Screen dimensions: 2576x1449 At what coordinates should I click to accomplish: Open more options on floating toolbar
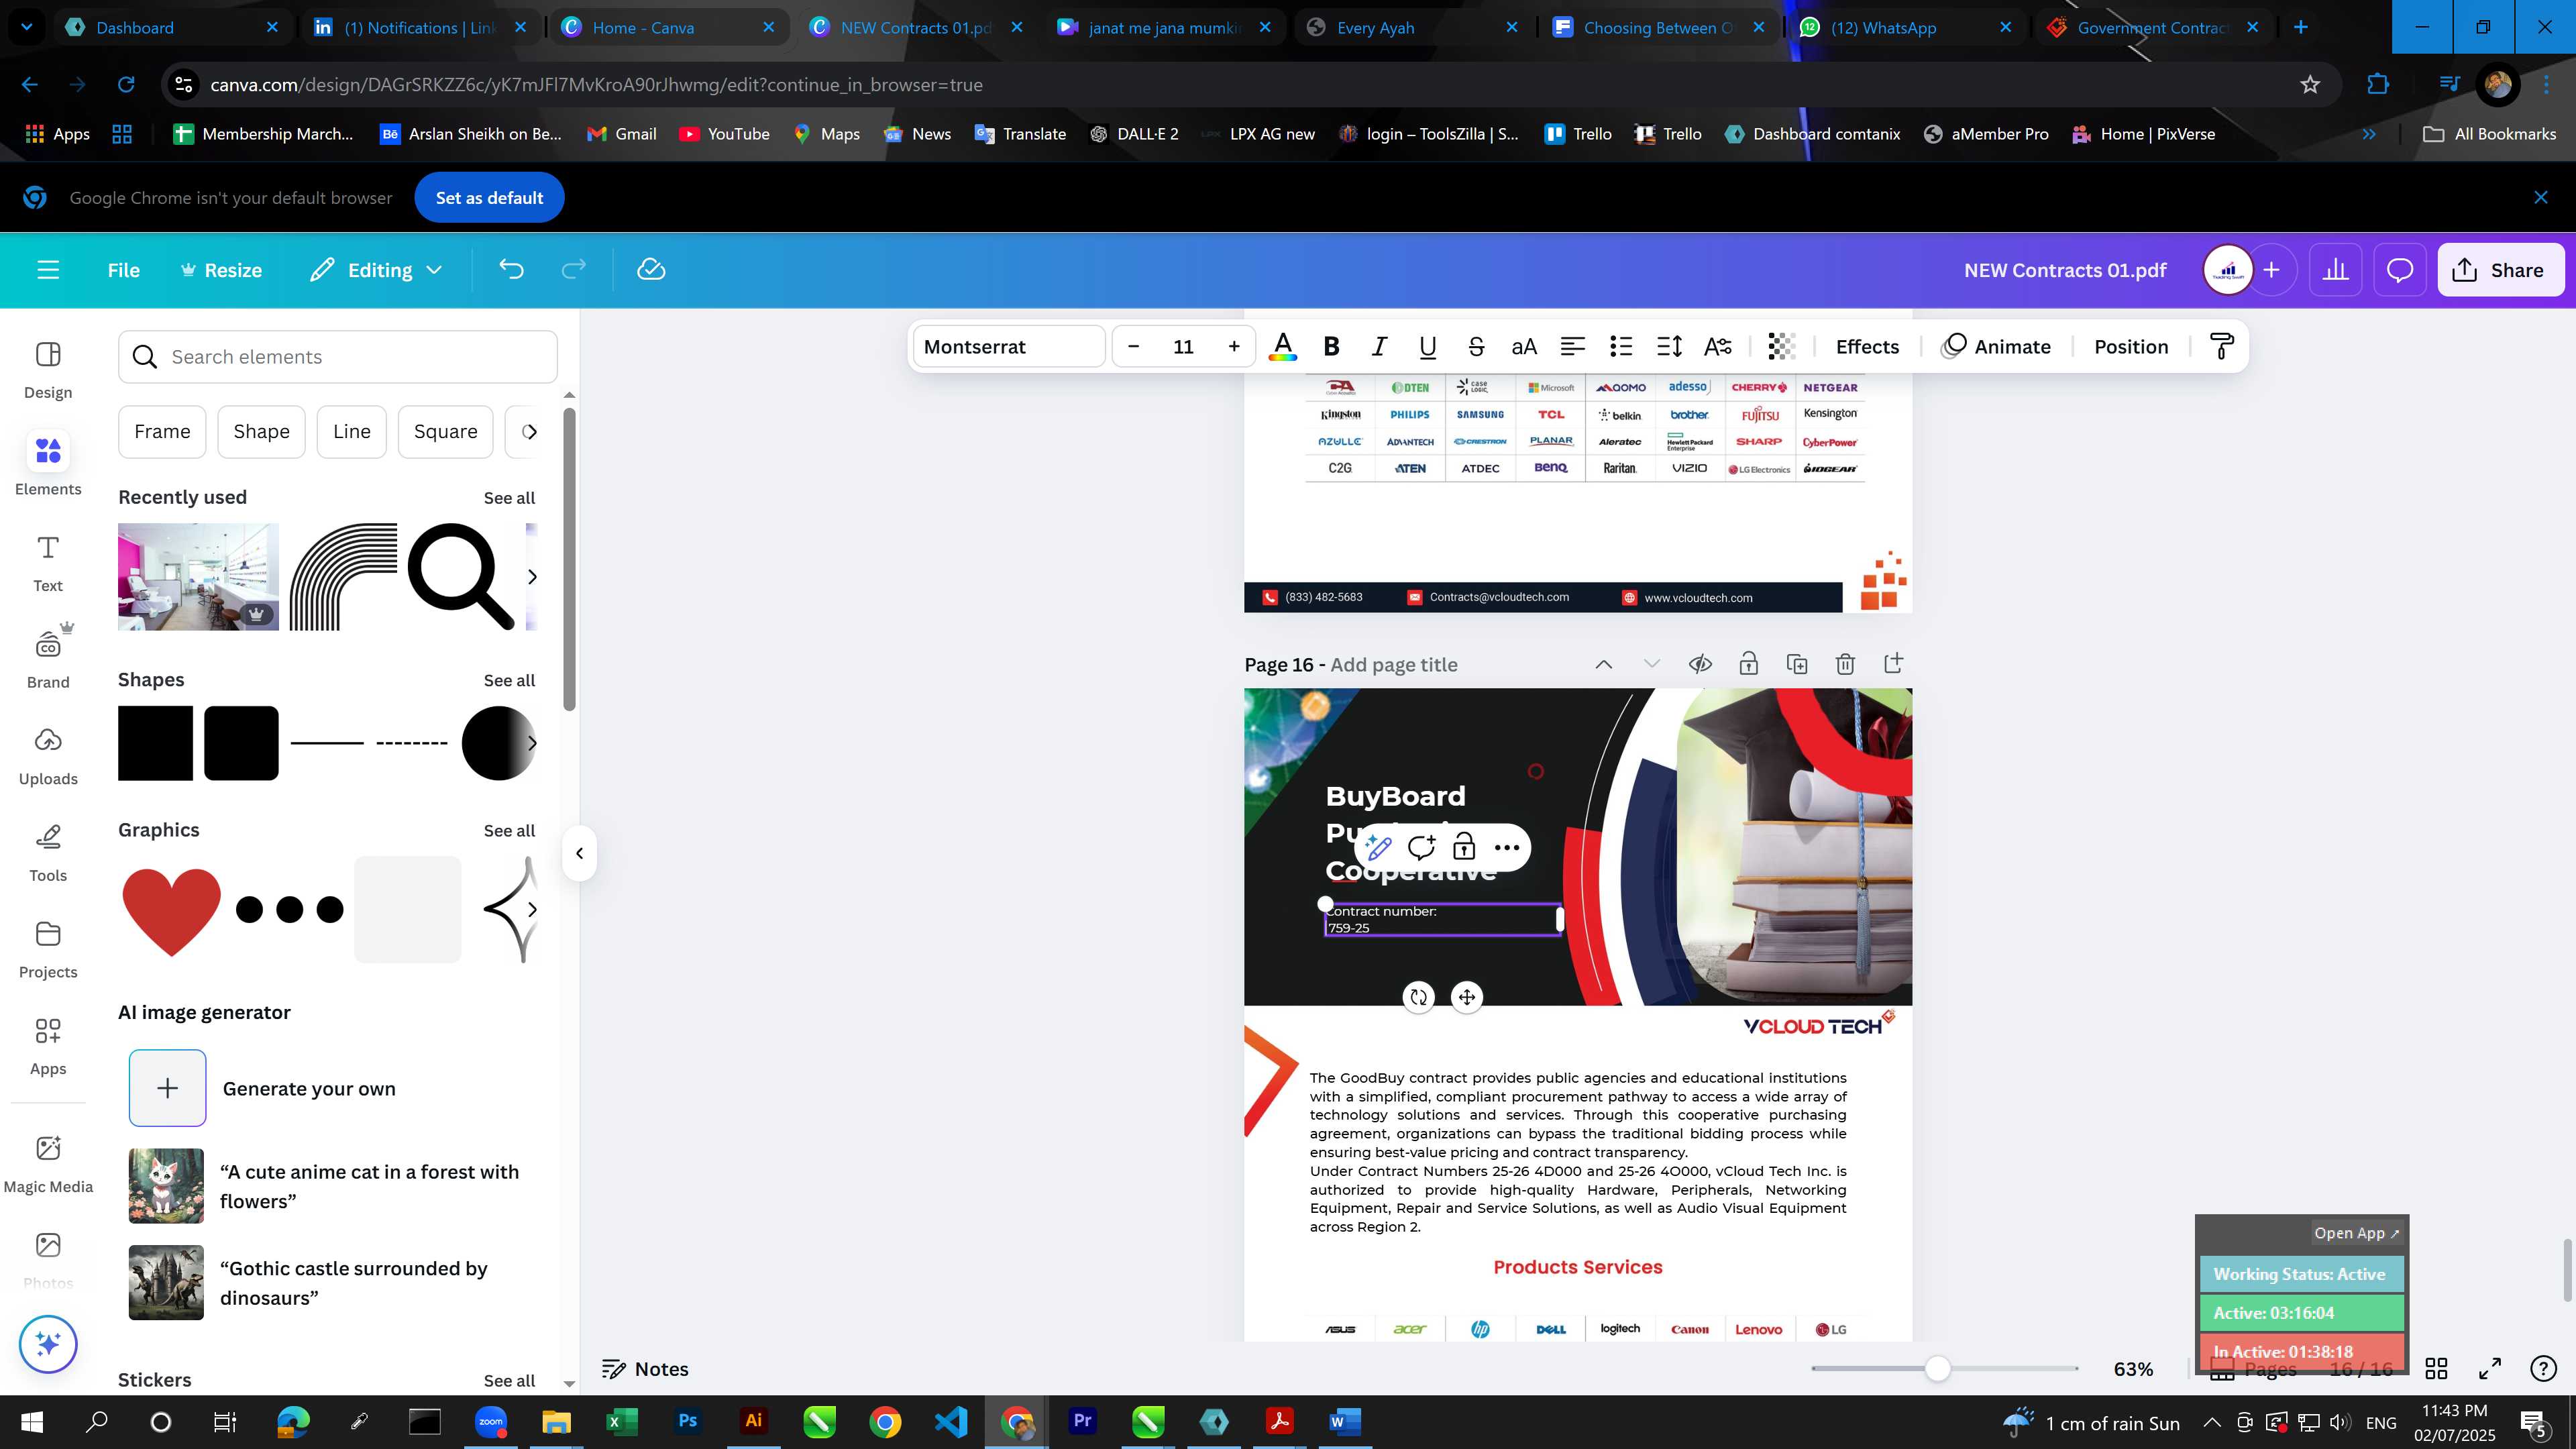(1506, 848)
